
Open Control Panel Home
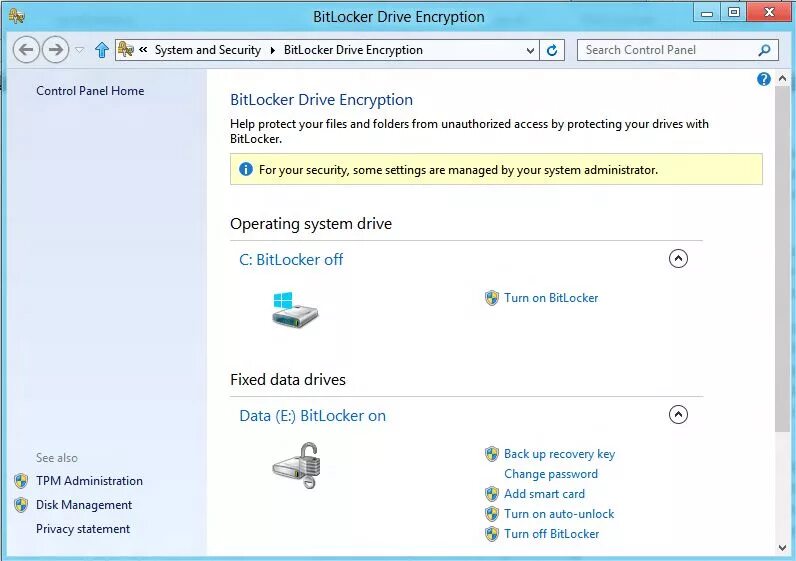[x=90, y=91]
